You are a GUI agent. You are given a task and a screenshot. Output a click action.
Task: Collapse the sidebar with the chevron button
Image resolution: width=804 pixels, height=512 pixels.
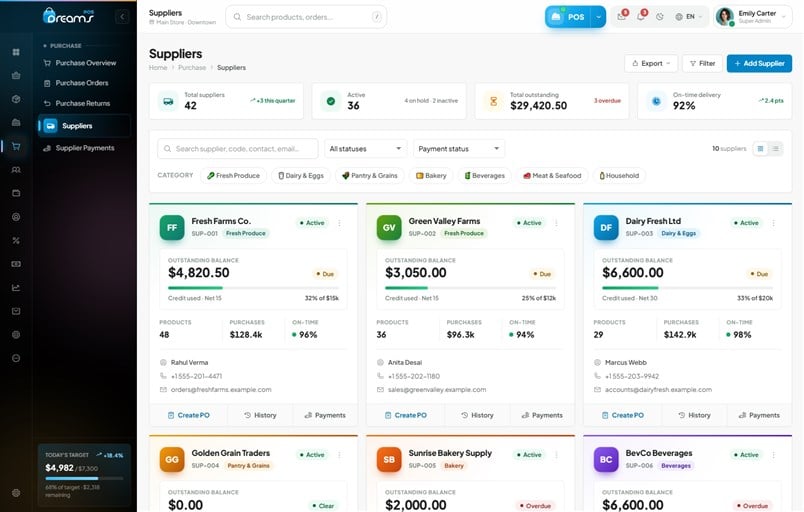click(122, 17)
